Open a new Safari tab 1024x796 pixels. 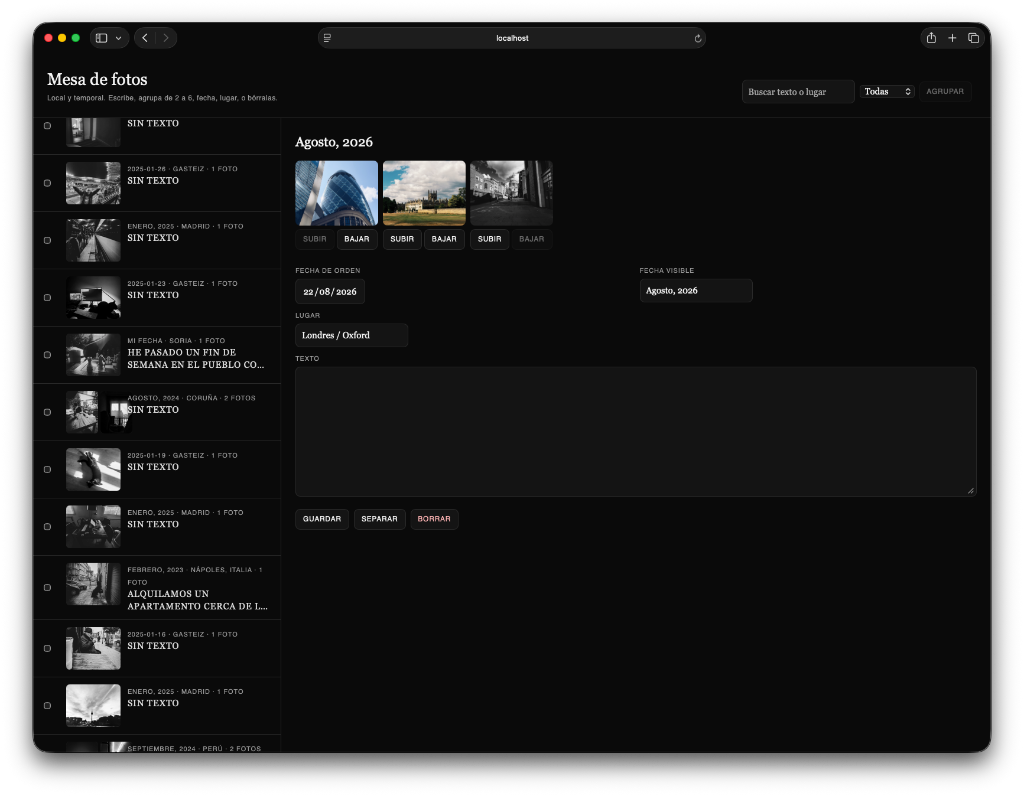click(952, 38)
